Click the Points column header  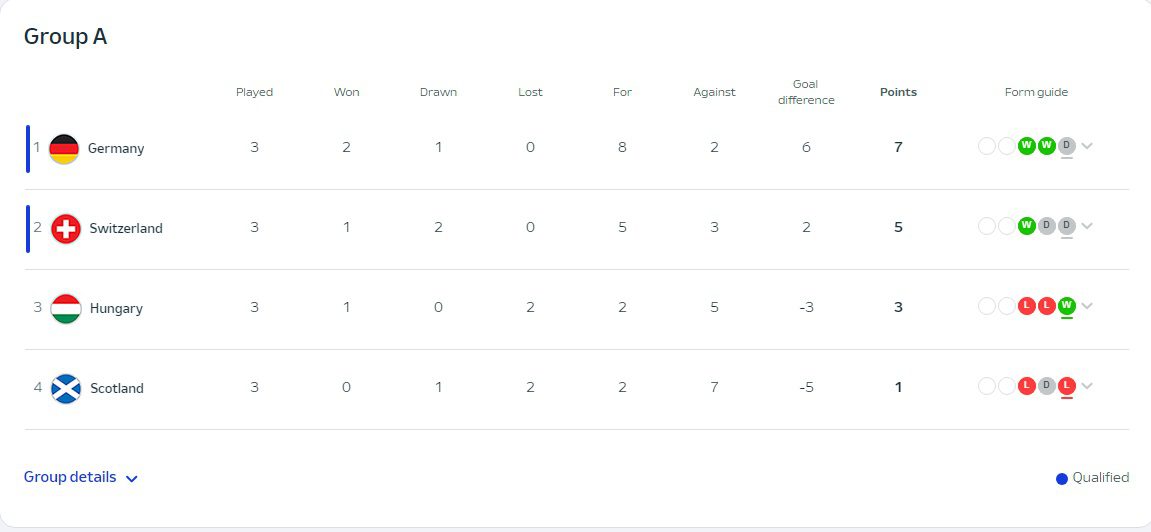898,92
